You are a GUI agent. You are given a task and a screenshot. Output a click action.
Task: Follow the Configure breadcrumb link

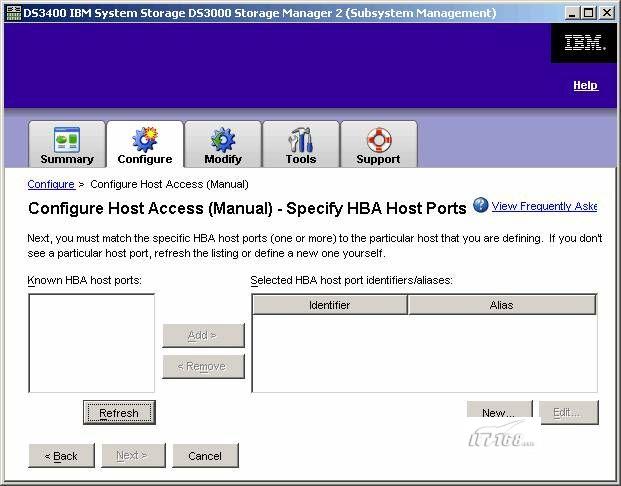pos(51,184)
